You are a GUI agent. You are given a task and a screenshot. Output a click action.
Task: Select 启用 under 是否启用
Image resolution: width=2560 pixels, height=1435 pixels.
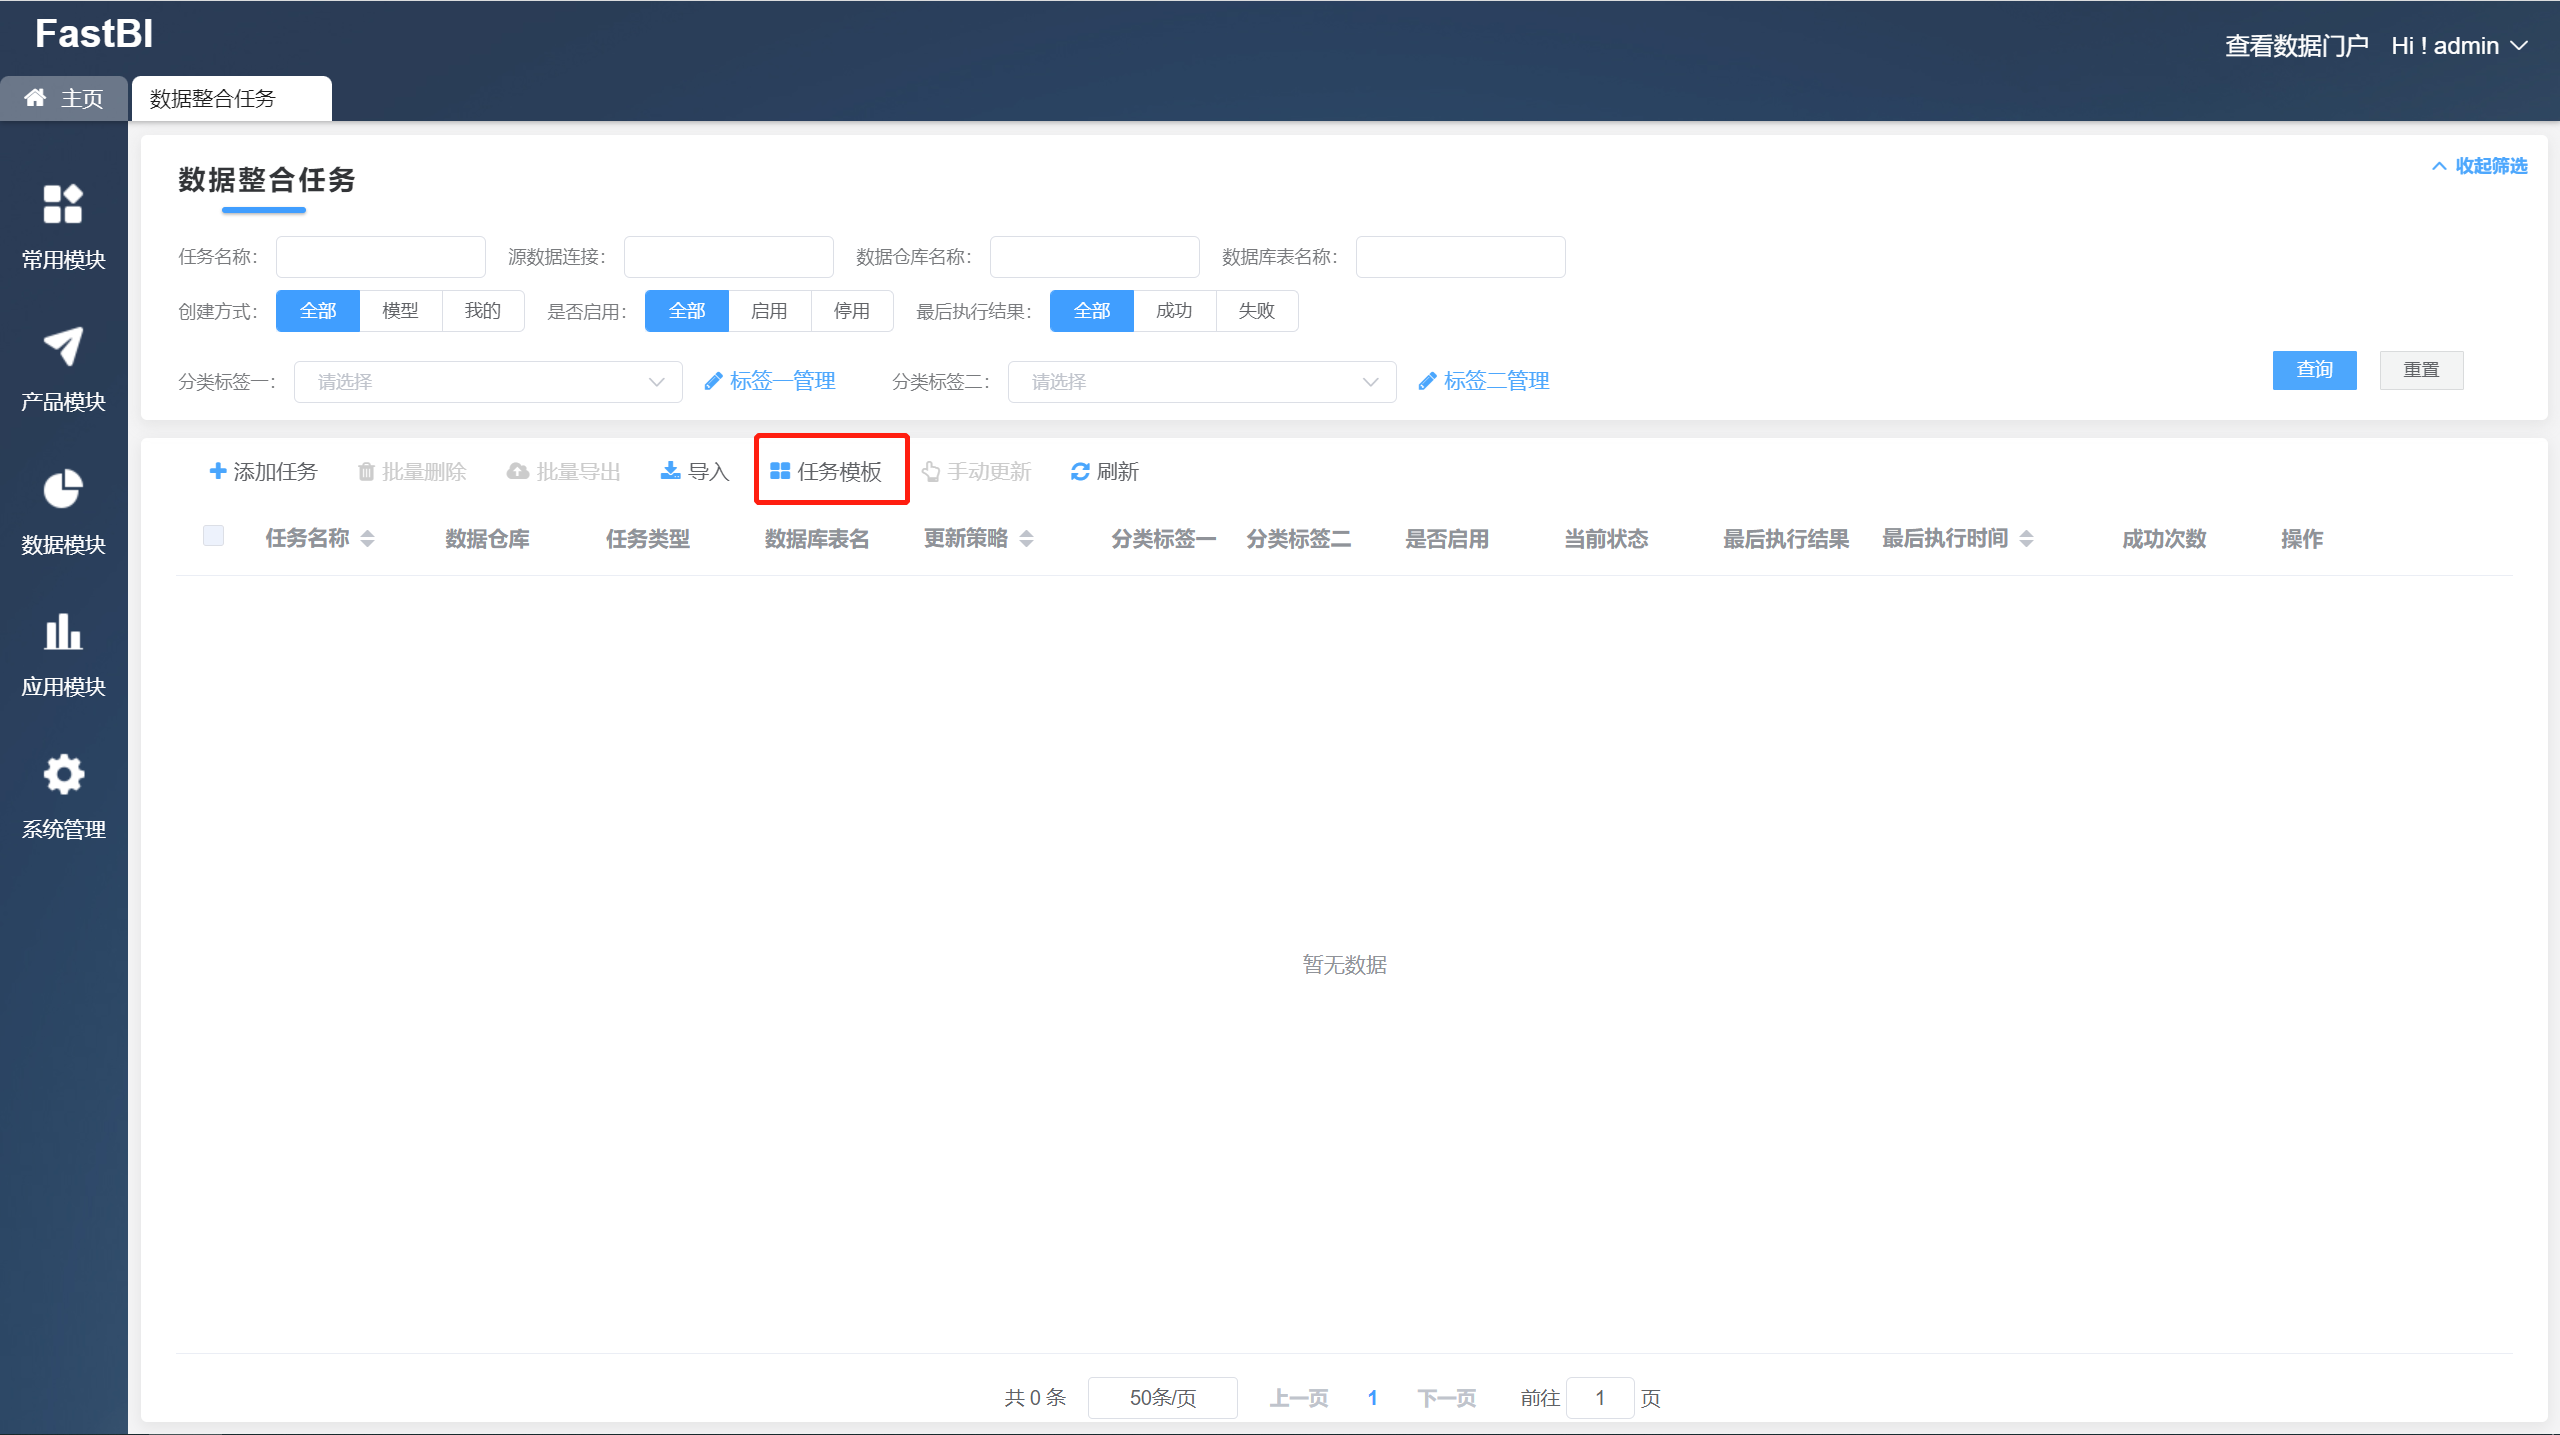click(x=769, y=311)
